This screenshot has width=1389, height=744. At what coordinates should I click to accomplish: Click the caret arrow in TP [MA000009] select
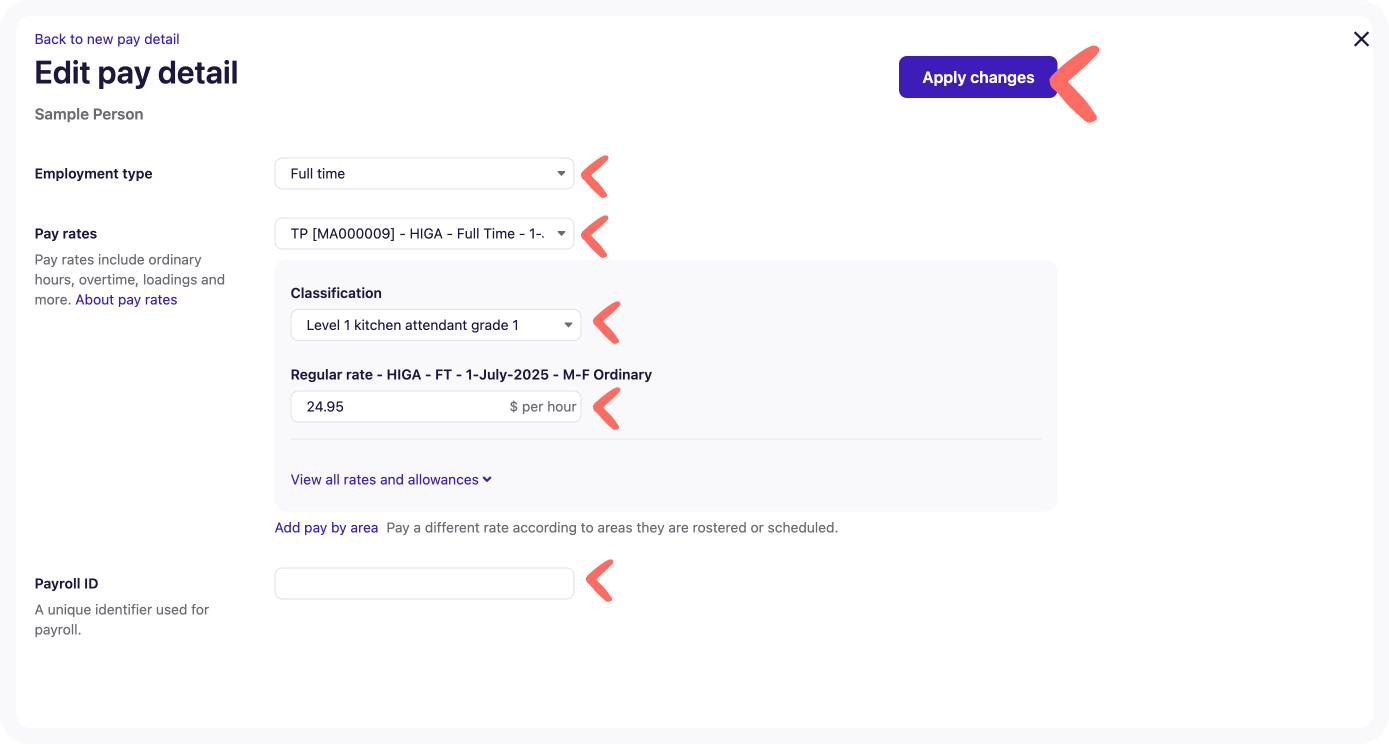coord(561,234)
